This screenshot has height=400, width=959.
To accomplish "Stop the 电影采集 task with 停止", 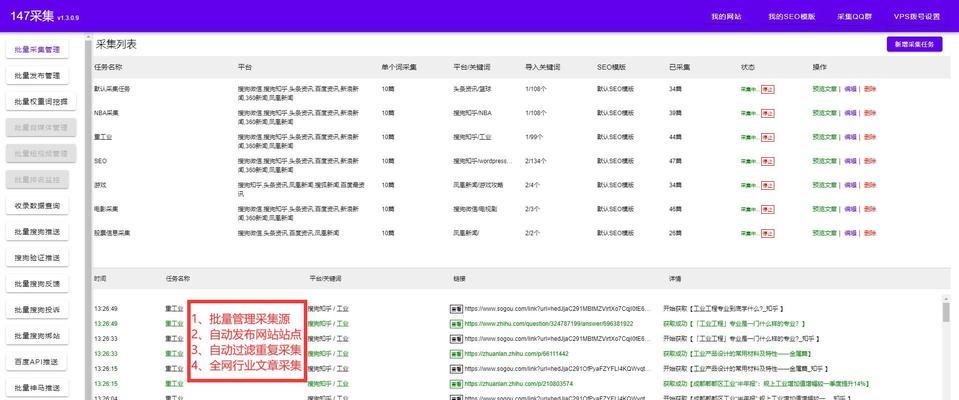I will tap(768, 209).
